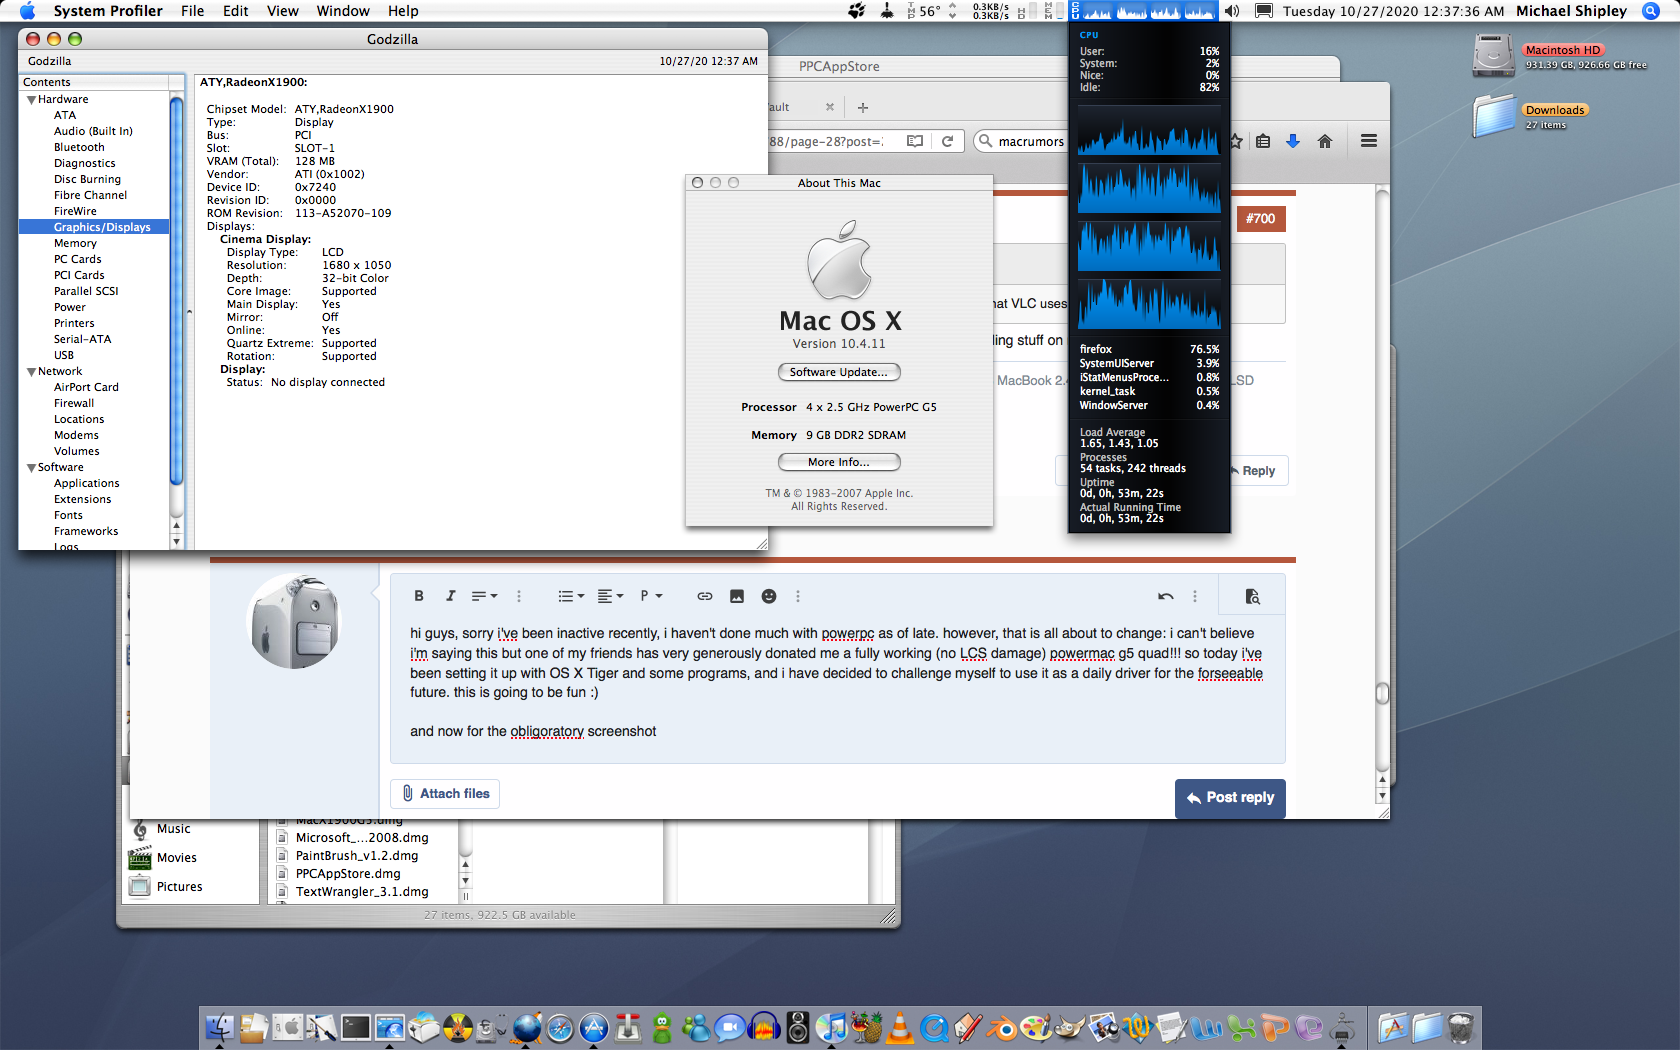Image resolution: width=1680 pixels, height=1050 pixels.
Task: Click the browser search field containing macrumors
Action: [x=1020, y=141]
